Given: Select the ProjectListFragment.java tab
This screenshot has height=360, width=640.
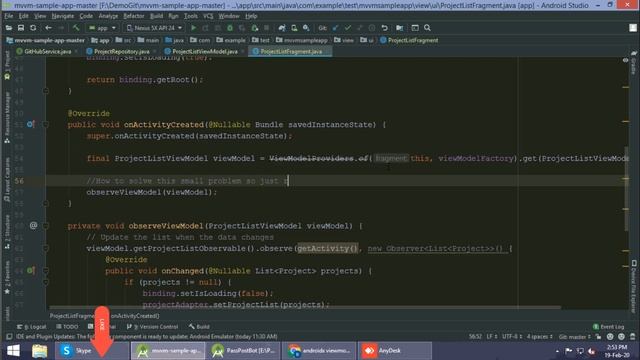Looking at the screenshot, I should 291,52.
